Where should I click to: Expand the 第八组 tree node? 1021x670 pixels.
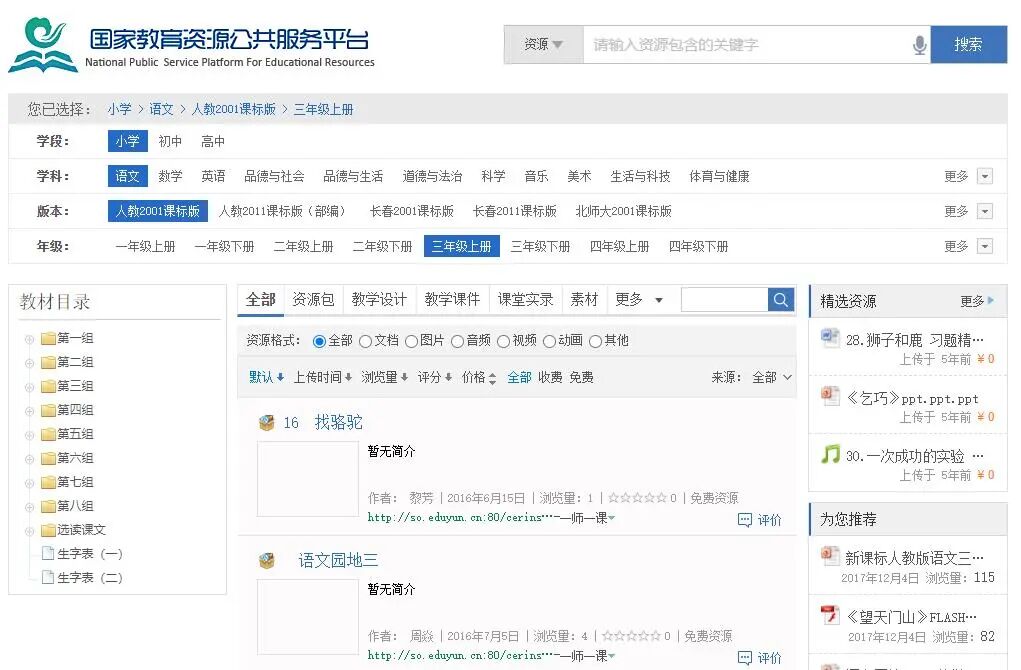tap(29, 507)
